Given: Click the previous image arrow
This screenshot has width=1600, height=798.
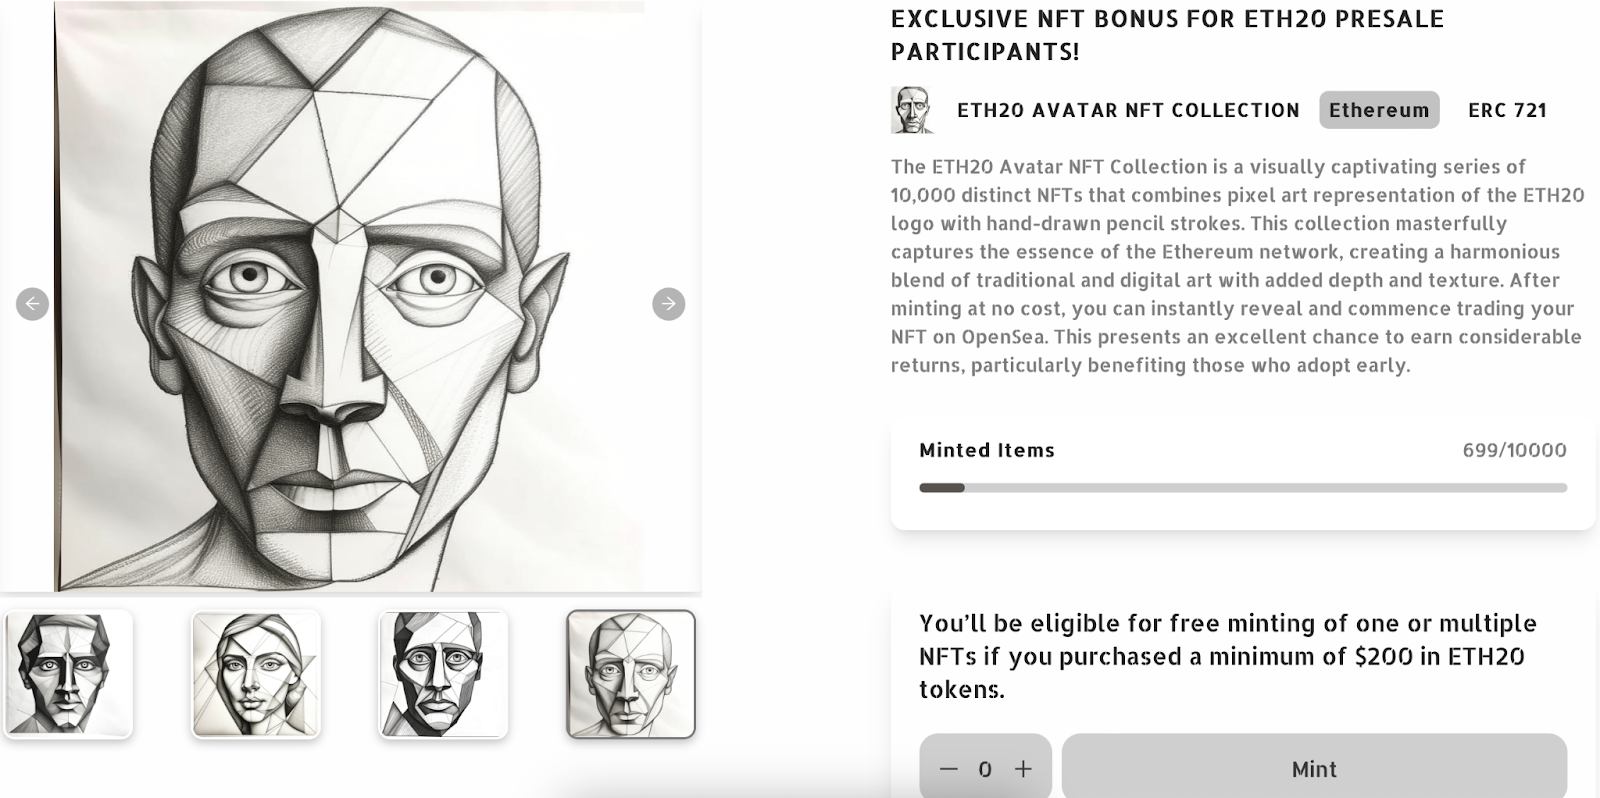Looking at the screenshot, I should (32, 304).
